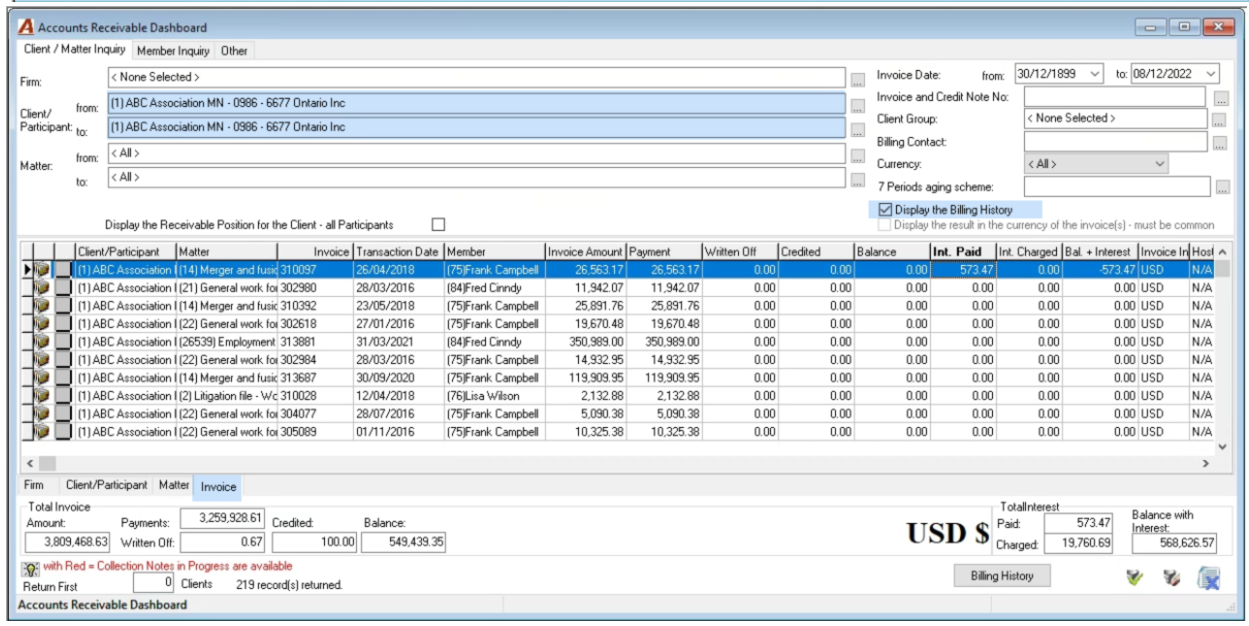The height and width of the screenshot is (626, 1249).
Task: Click the red checkmark icon at bottom right
Action: click(1172, 577)
